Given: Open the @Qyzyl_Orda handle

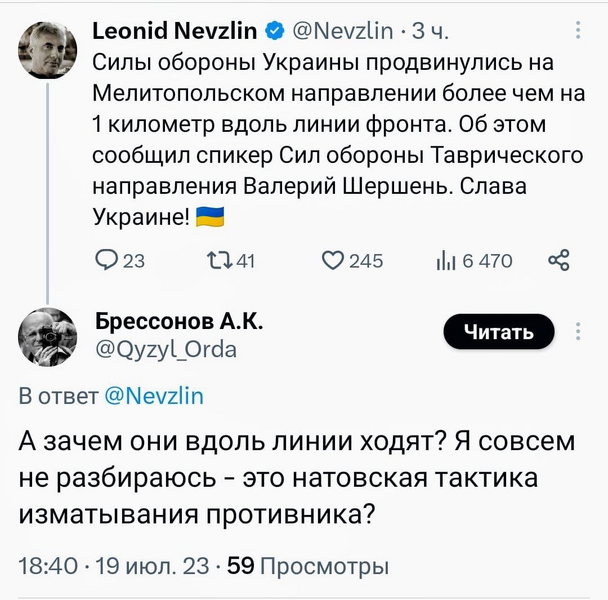Looking at the screenshot, I should [x=166, y=348].
